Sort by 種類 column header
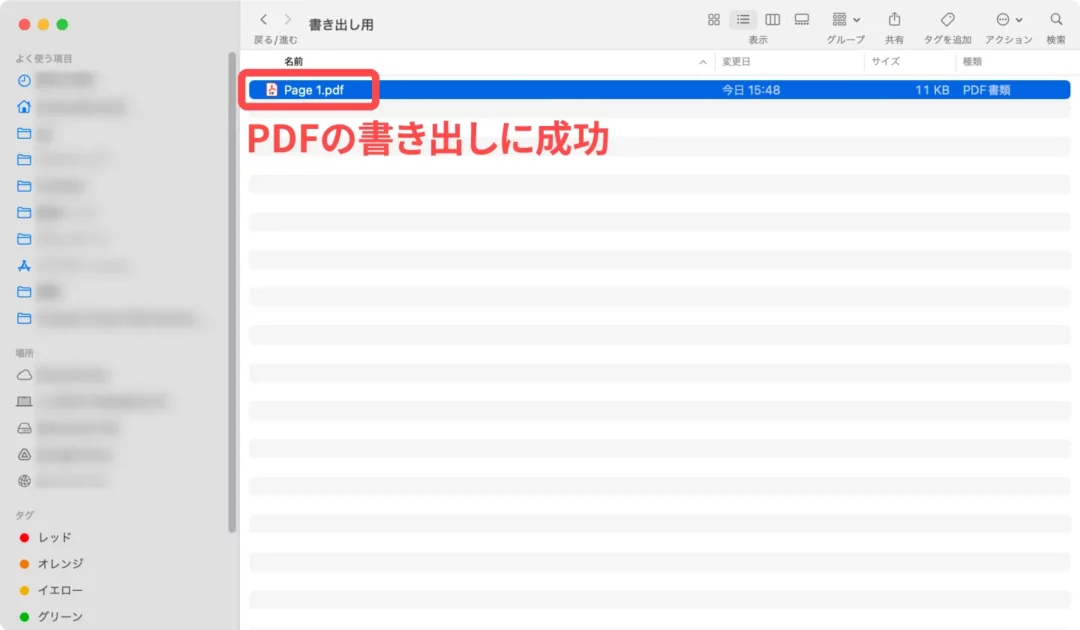Viewport: 1080px width, 630px height. click(971, 62)
